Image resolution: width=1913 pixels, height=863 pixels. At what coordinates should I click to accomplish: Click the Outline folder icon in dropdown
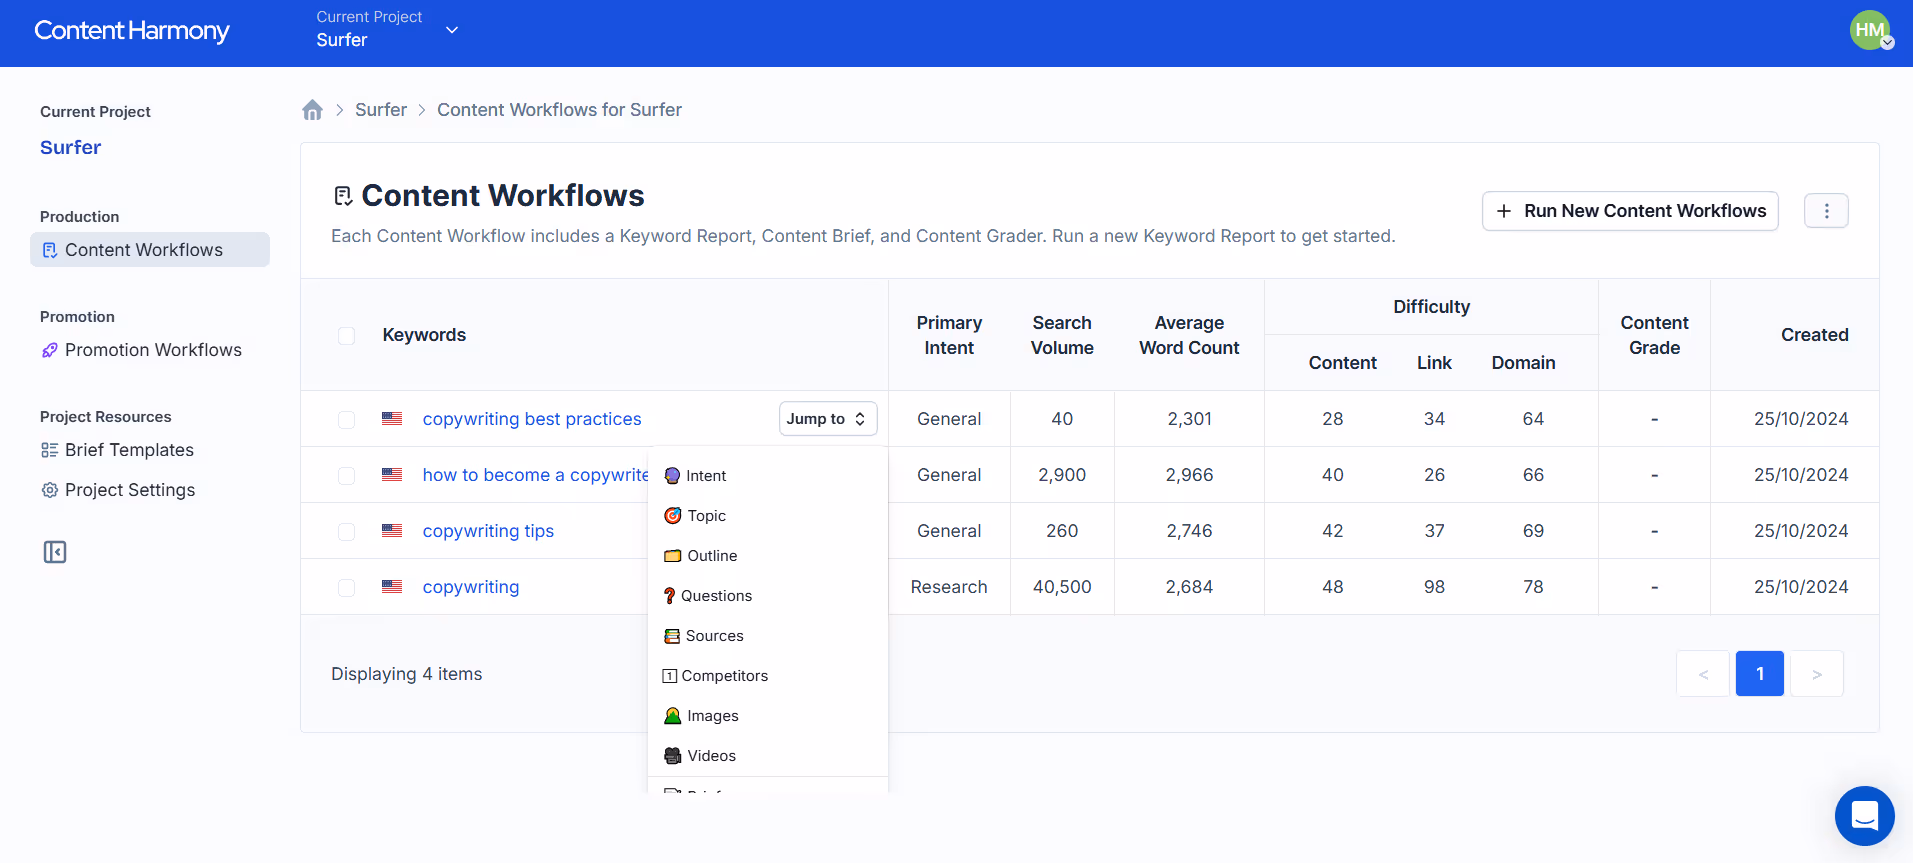673,556
